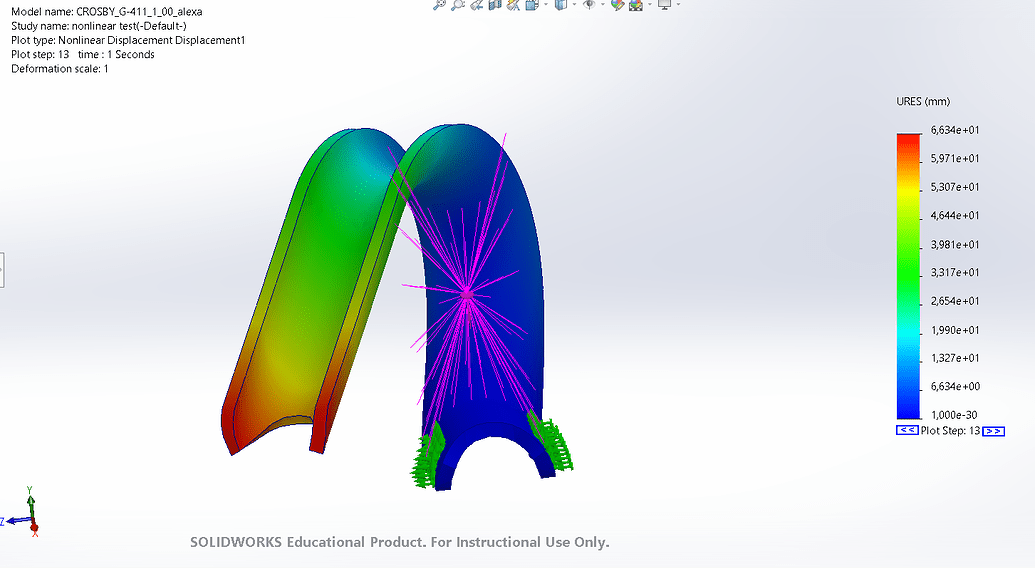Expand the Display Style dropdown arrow
The image size is (1035, 568).
coord(574,4)
